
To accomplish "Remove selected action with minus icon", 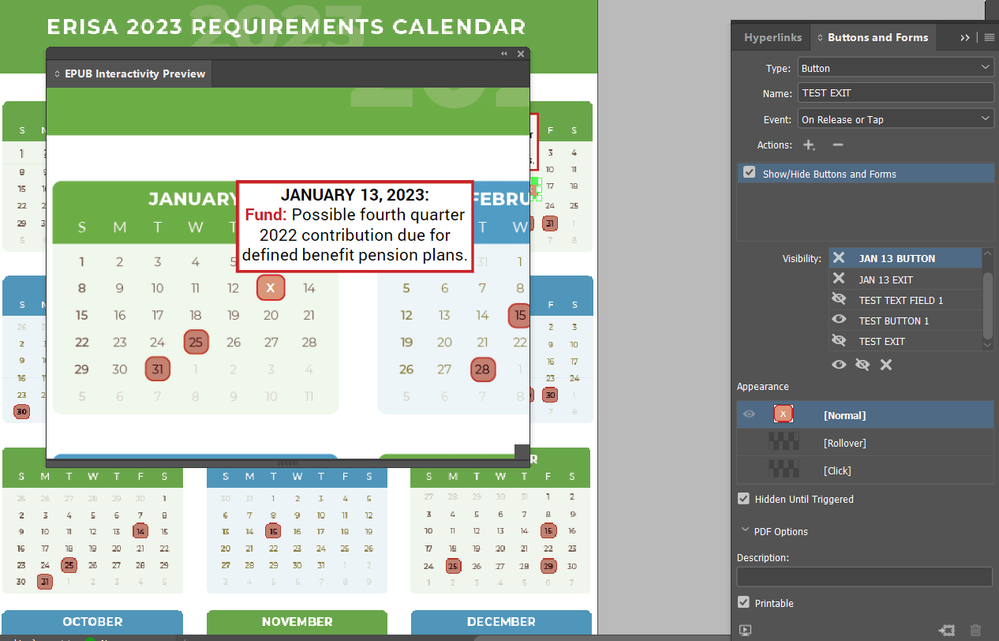I will coord(838,145).
